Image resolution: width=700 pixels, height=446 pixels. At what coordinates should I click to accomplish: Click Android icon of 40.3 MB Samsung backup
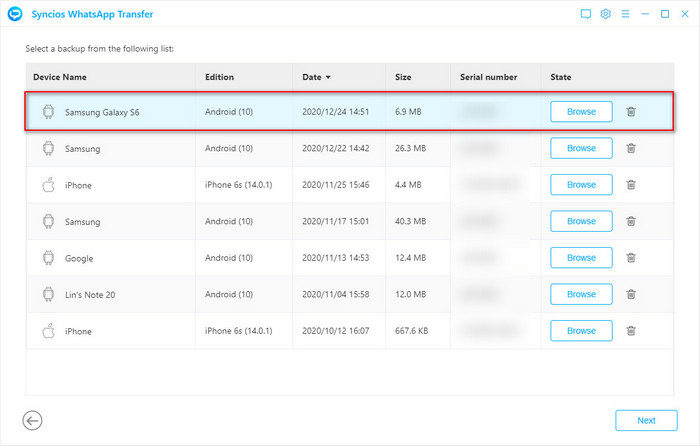[48, 221]
